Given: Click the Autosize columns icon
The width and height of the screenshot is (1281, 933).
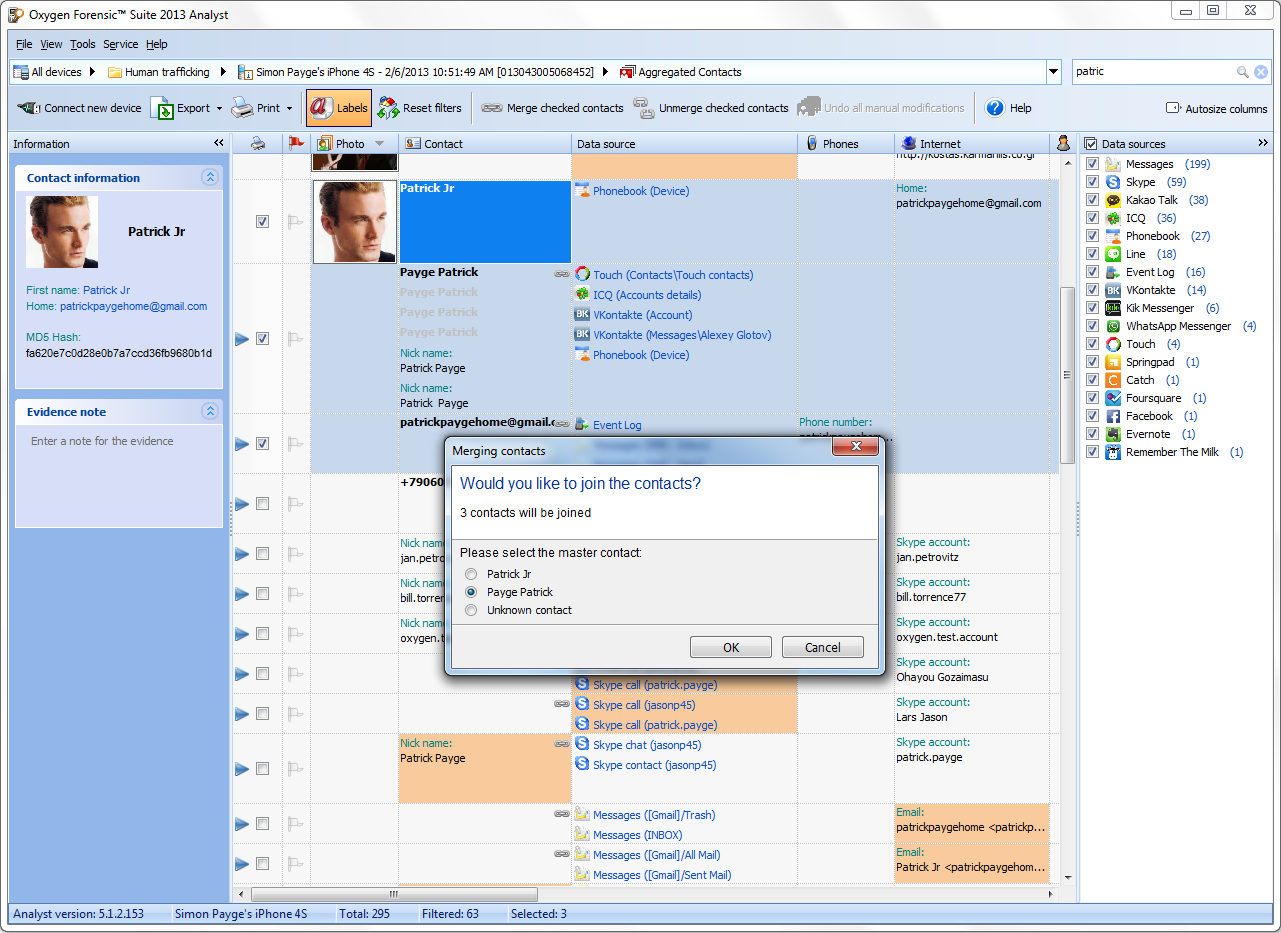Looking at the screenshot, I should click(x=1174, y=108).
